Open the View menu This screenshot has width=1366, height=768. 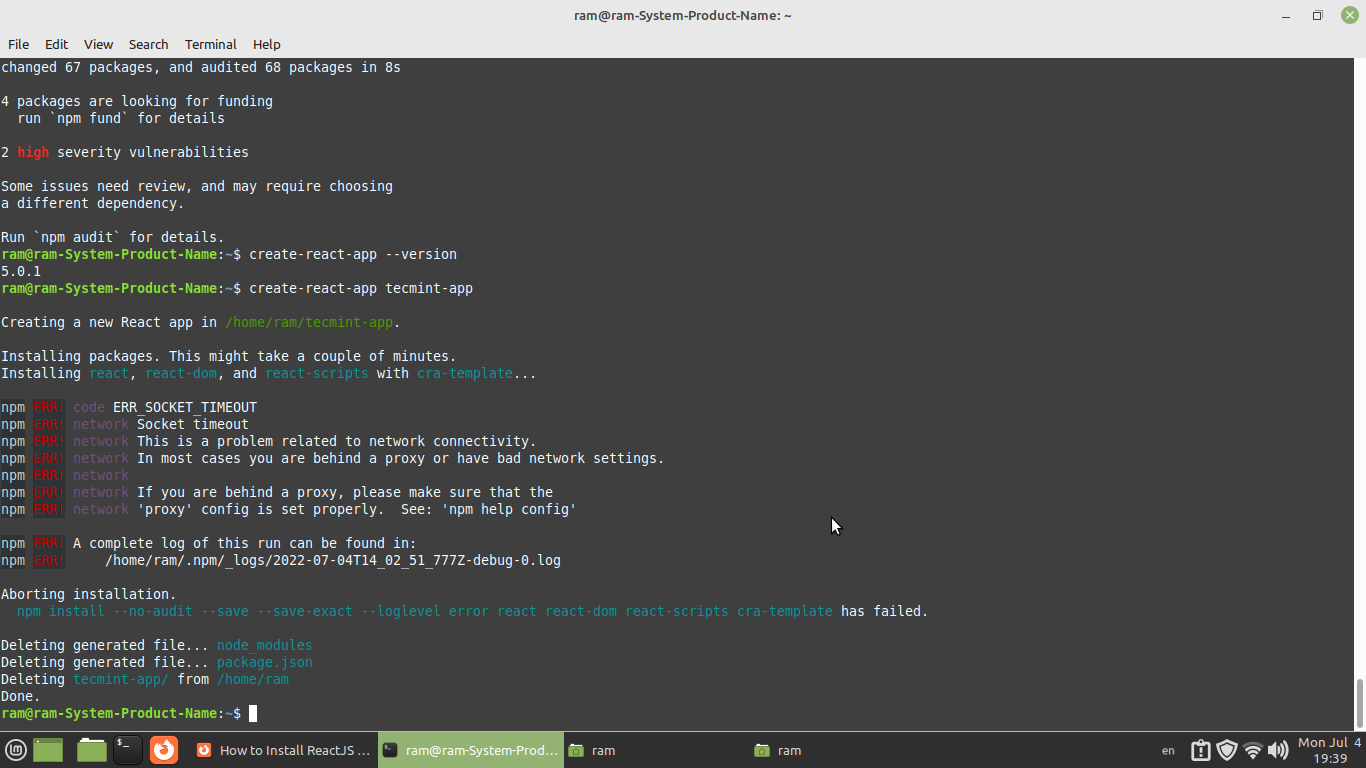point(98,44)
